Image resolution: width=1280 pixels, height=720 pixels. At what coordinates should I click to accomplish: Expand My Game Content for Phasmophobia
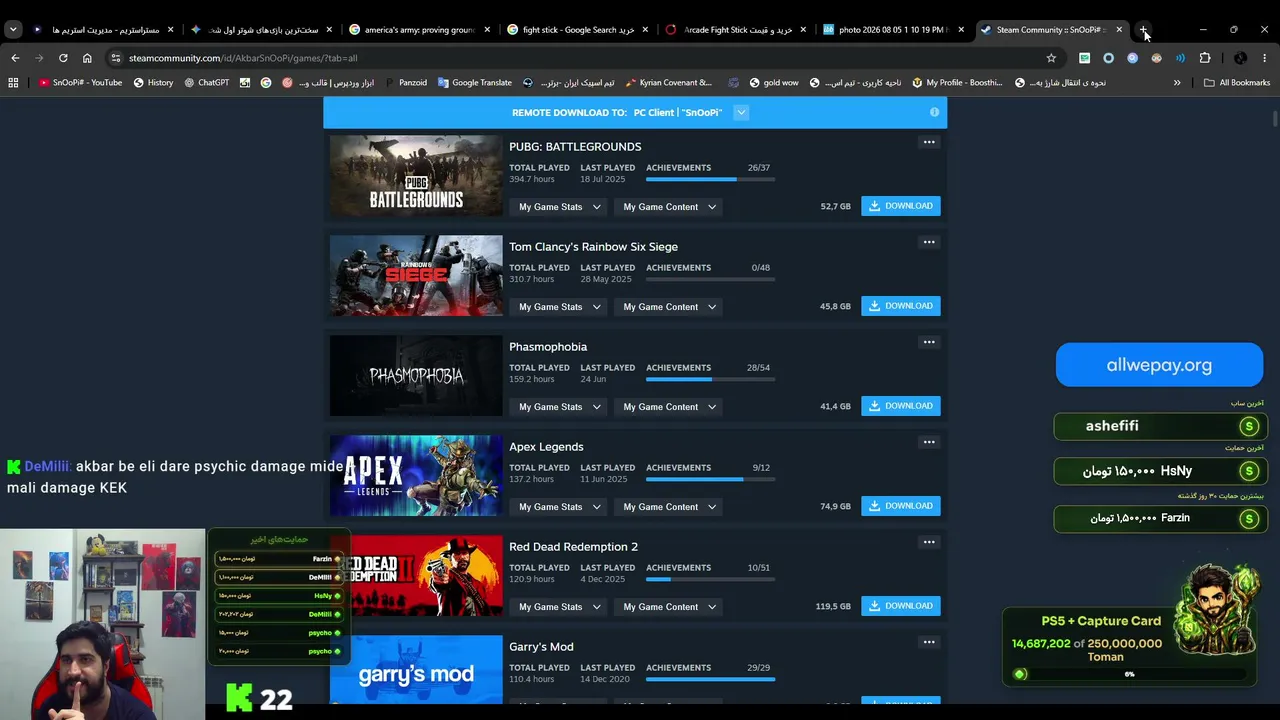[669, 407]
